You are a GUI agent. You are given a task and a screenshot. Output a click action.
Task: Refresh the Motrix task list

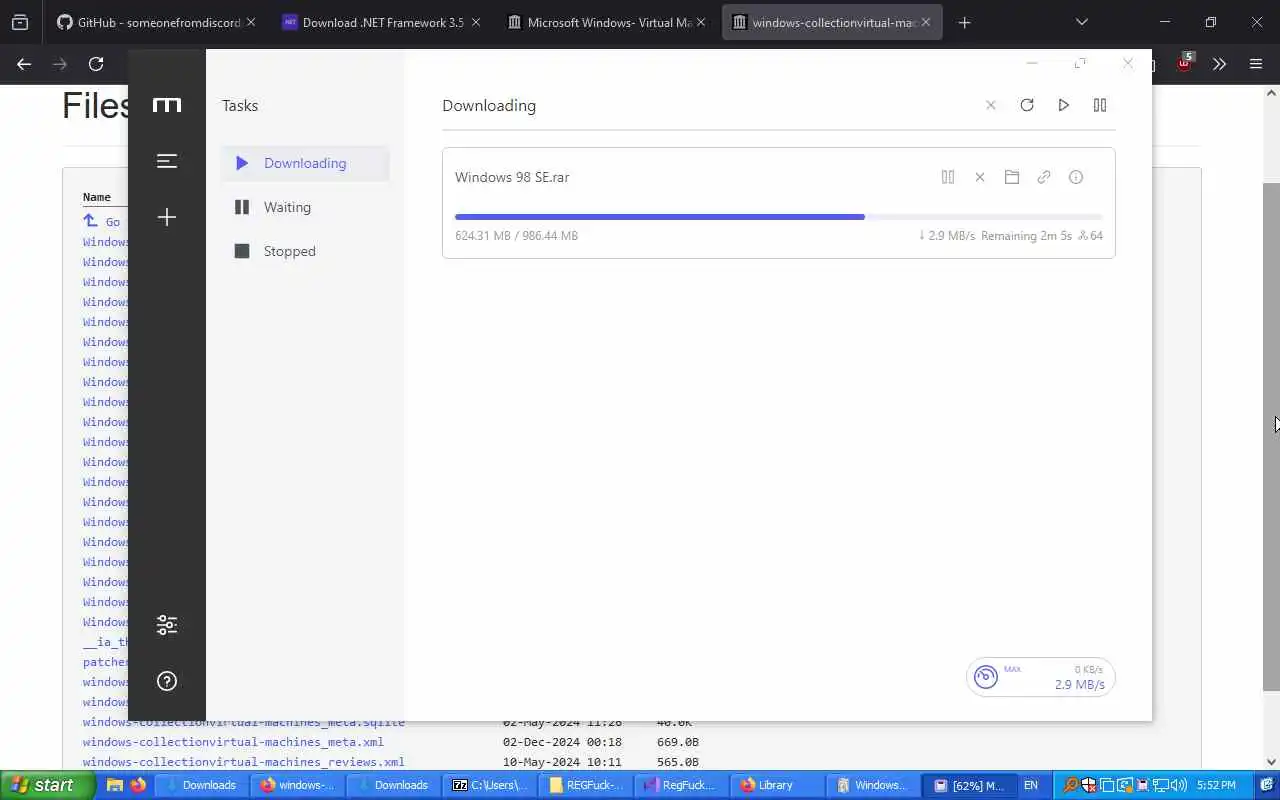click(x=1027, y=105)
